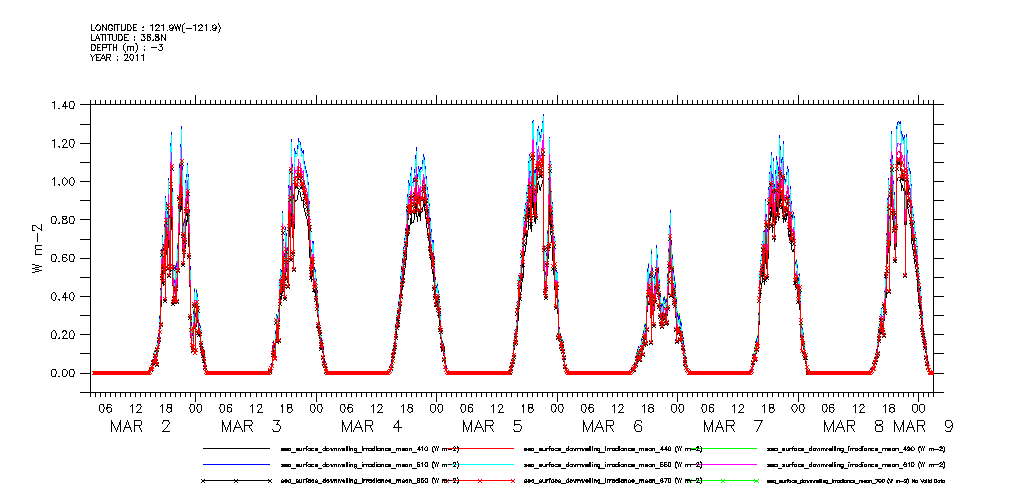Click the MAR 5 date label
This screenshot has width=1009, height=504.
493,426
